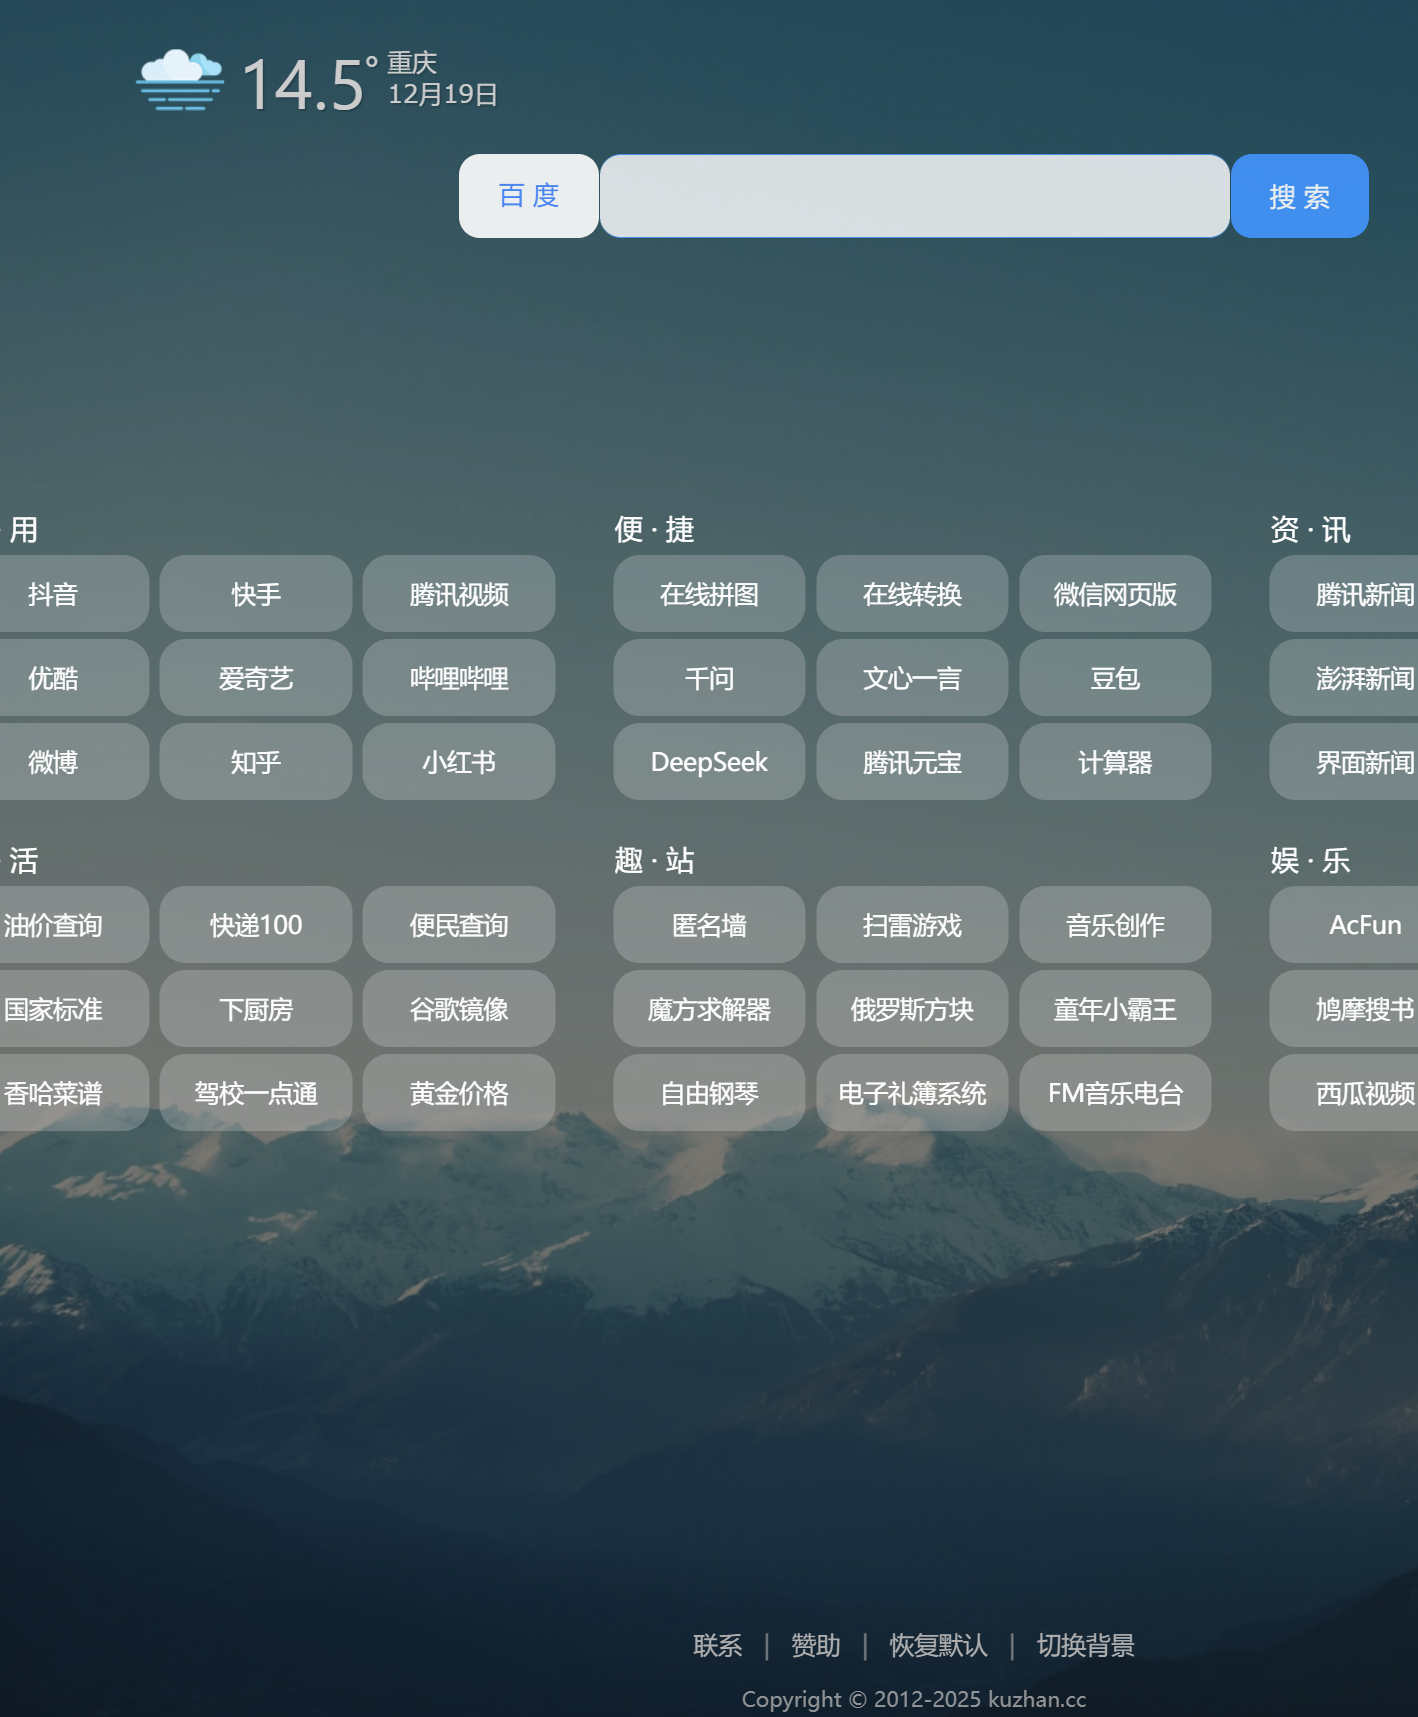This screenshot has height=1717, width=1418.
Task: Click the 联系 footer link
Action: coord(717,1645)
